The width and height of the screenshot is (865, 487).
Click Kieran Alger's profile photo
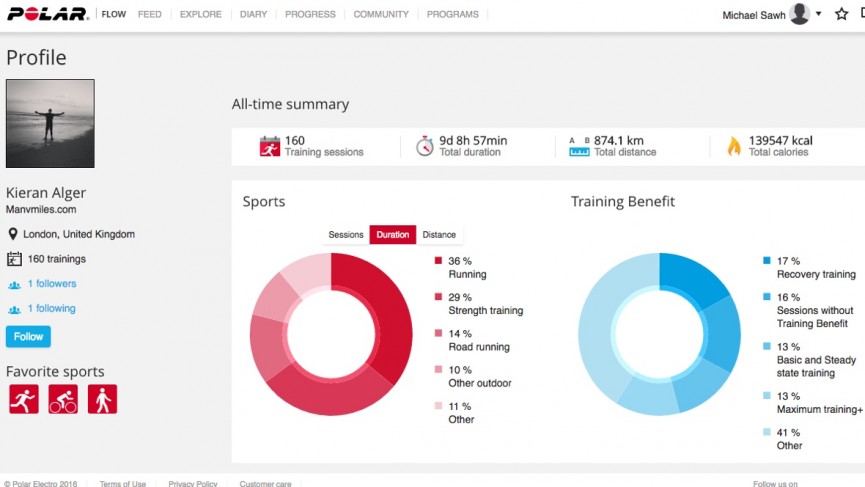[x=50, y=124]
